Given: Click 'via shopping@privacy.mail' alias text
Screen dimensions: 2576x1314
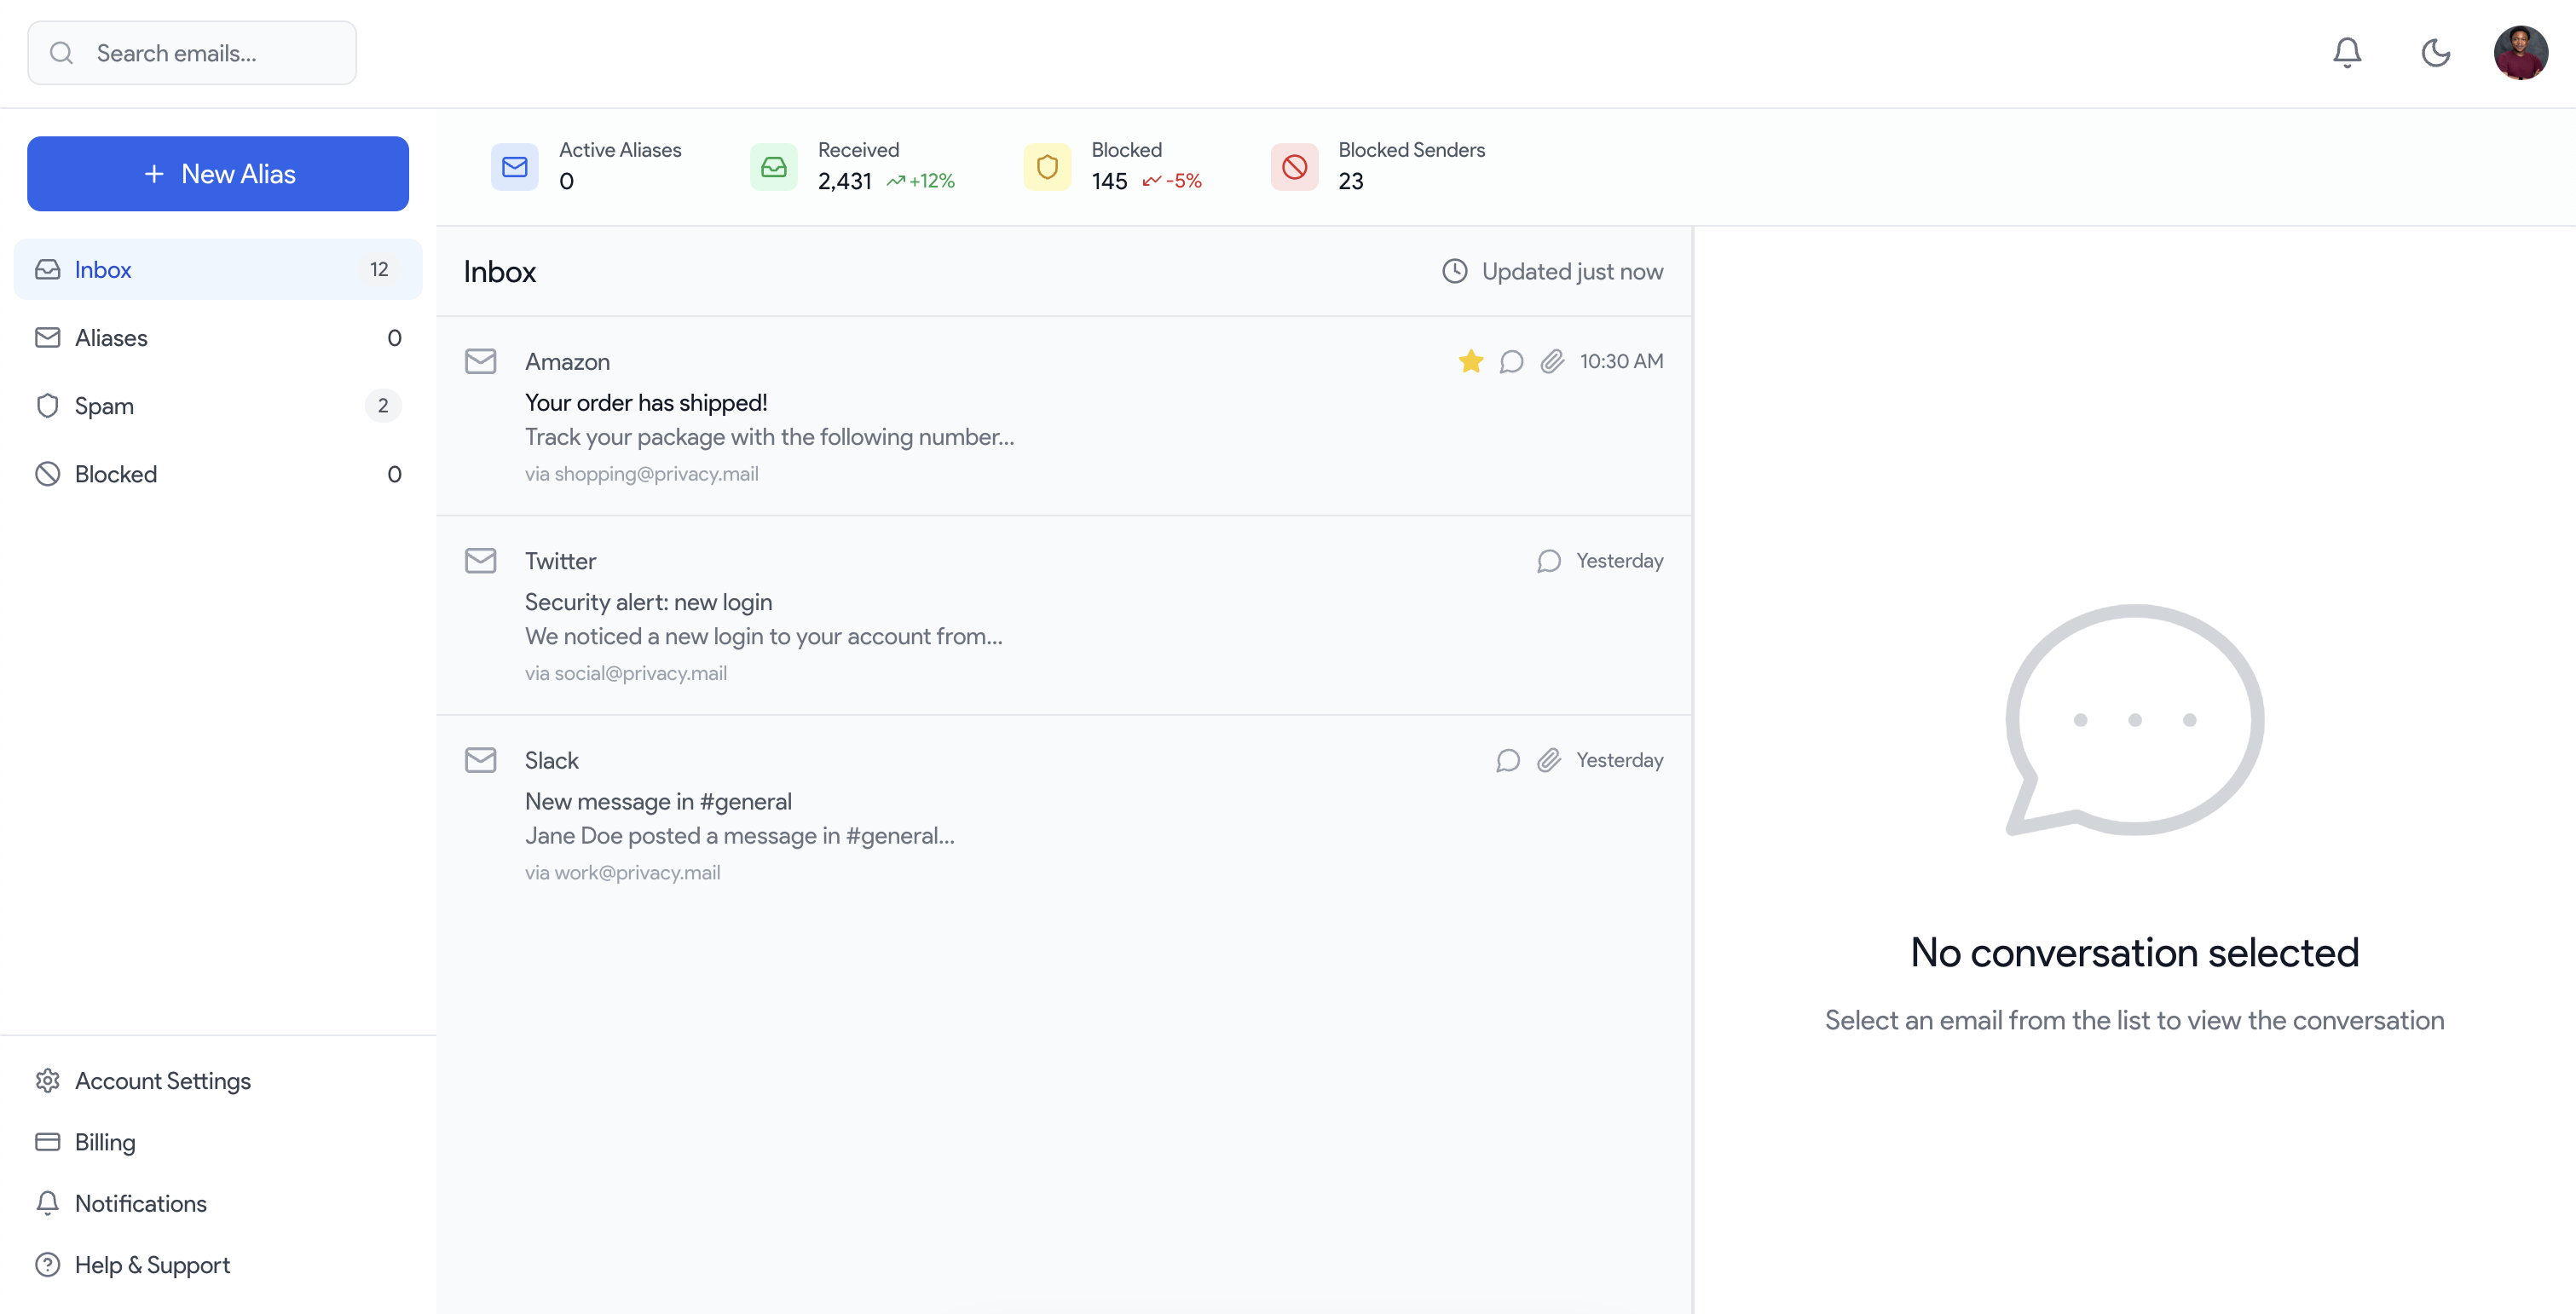Looking at the screenshot, I should (x=641, y=474).
